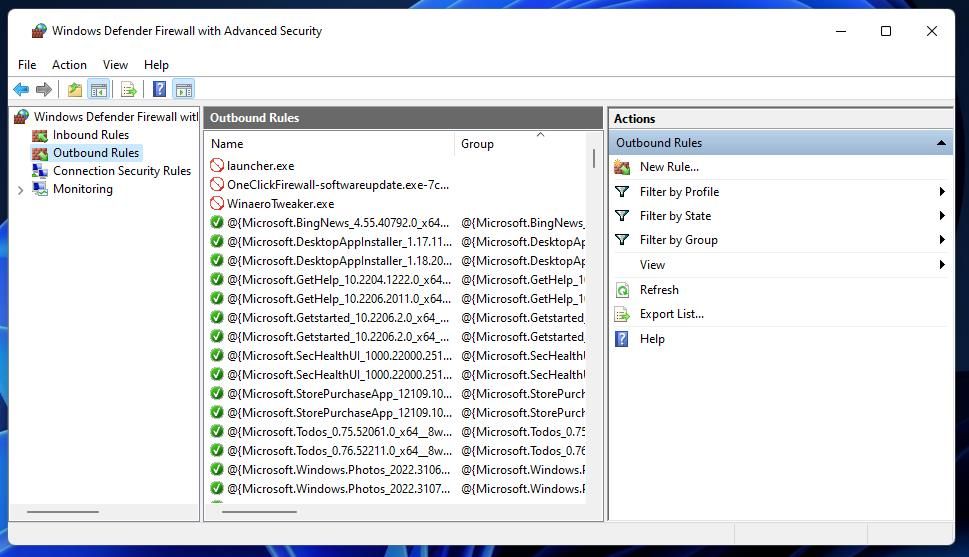Toggle the Show/Hide Action Pane icon
Viewport: 969px width, 557px height.
184,90
